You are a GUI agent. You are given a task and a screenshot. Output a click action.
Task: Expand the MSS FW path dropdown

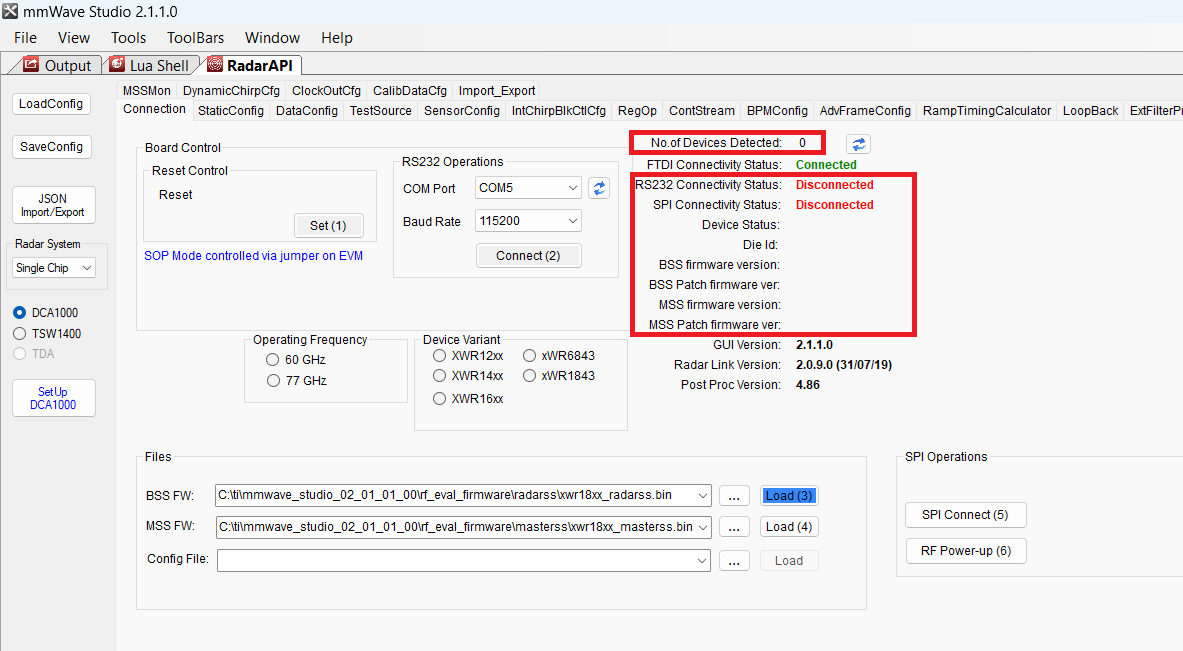(702, 527)
